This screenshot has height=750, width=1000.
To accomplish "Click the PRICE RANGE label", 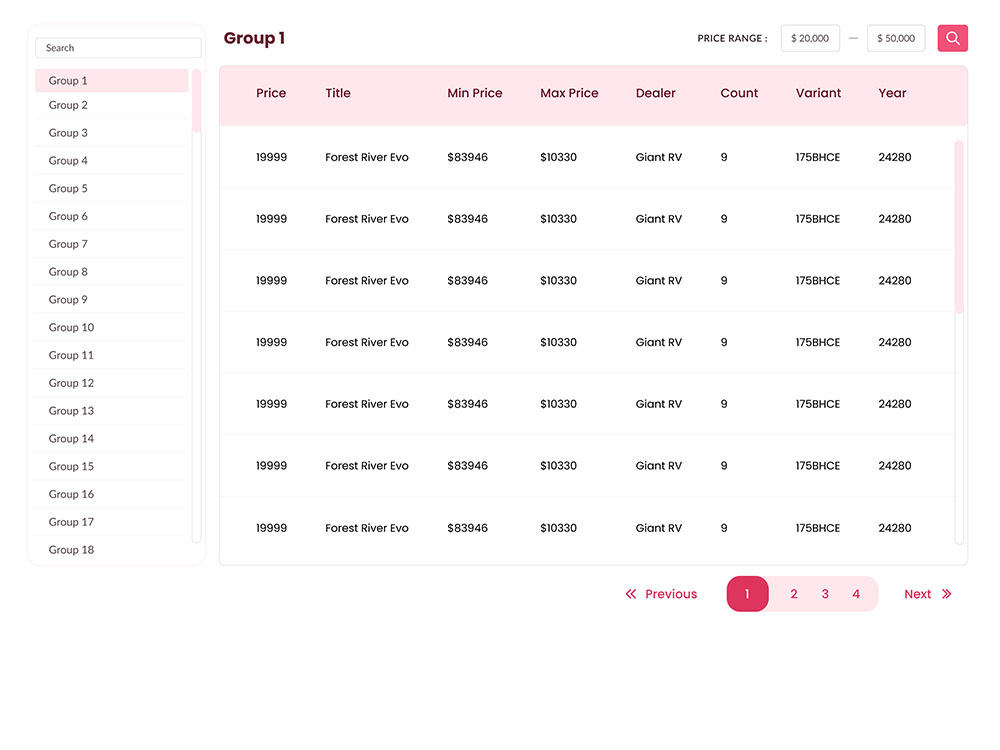I will pyautogui.click(x=732, y=38).
